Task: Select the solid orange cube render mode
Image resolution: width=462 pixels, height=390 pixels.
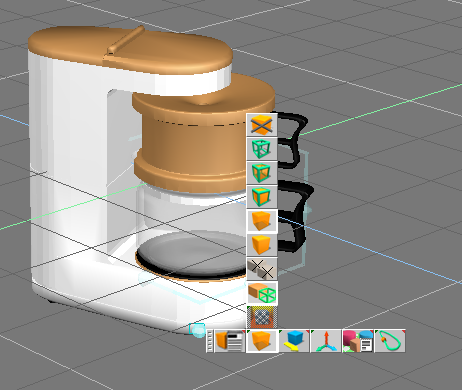Action: 262,245
